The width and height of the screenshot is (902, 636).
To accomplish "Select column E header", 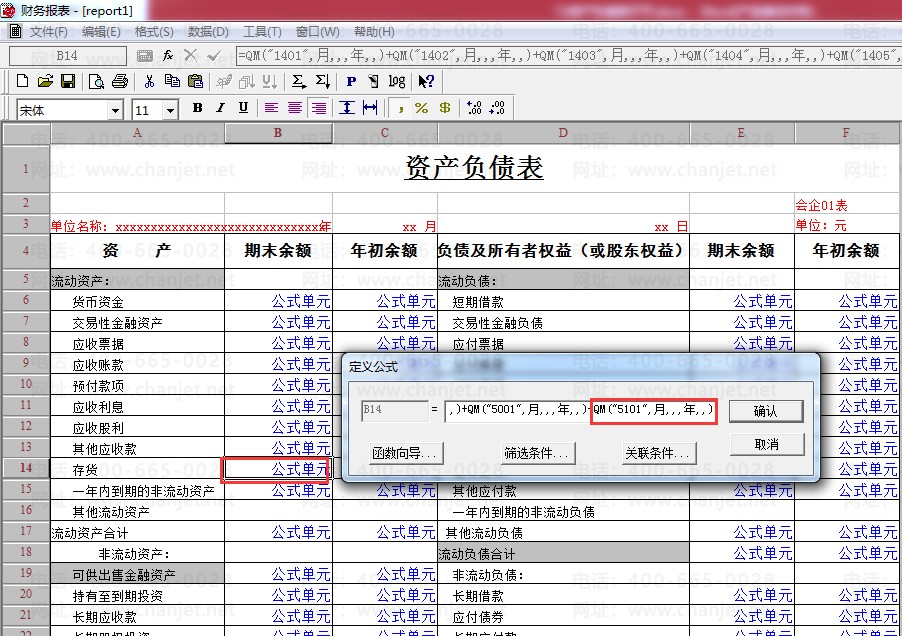I will [x=742, y=133].
